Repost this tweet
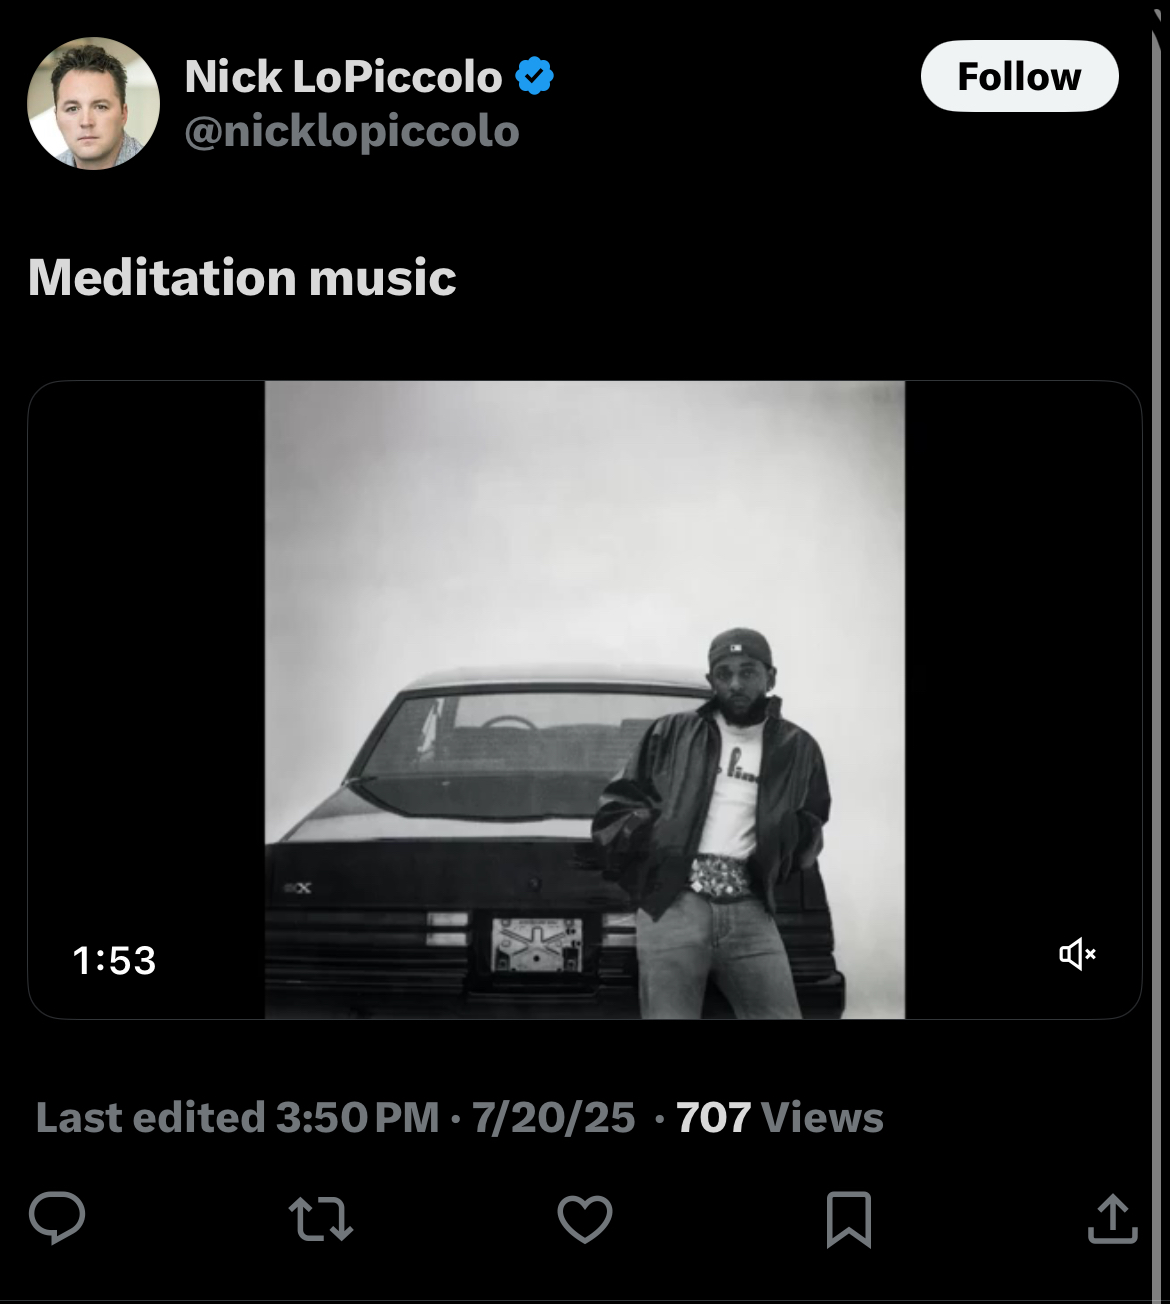The height and width of the screenshot is (1304, 1170). 321,1219
